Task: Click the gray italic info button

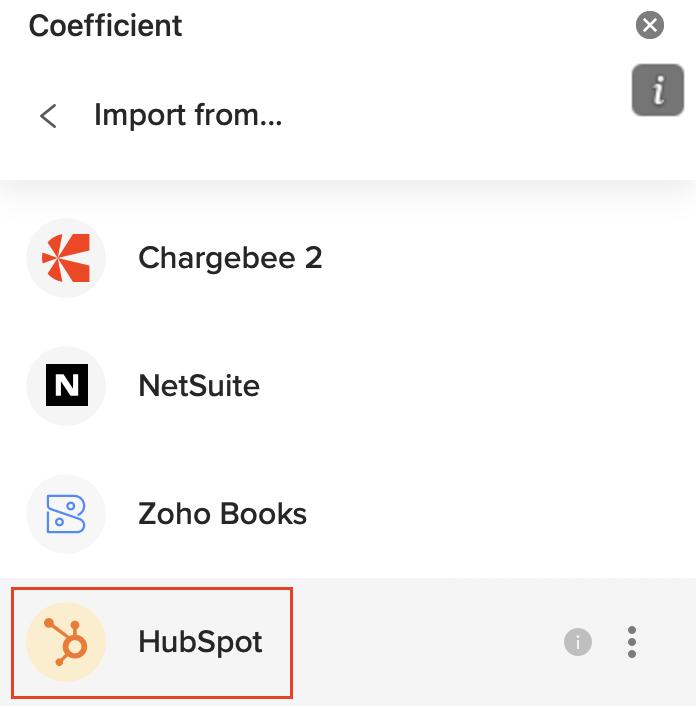Action: pos(657,91)
